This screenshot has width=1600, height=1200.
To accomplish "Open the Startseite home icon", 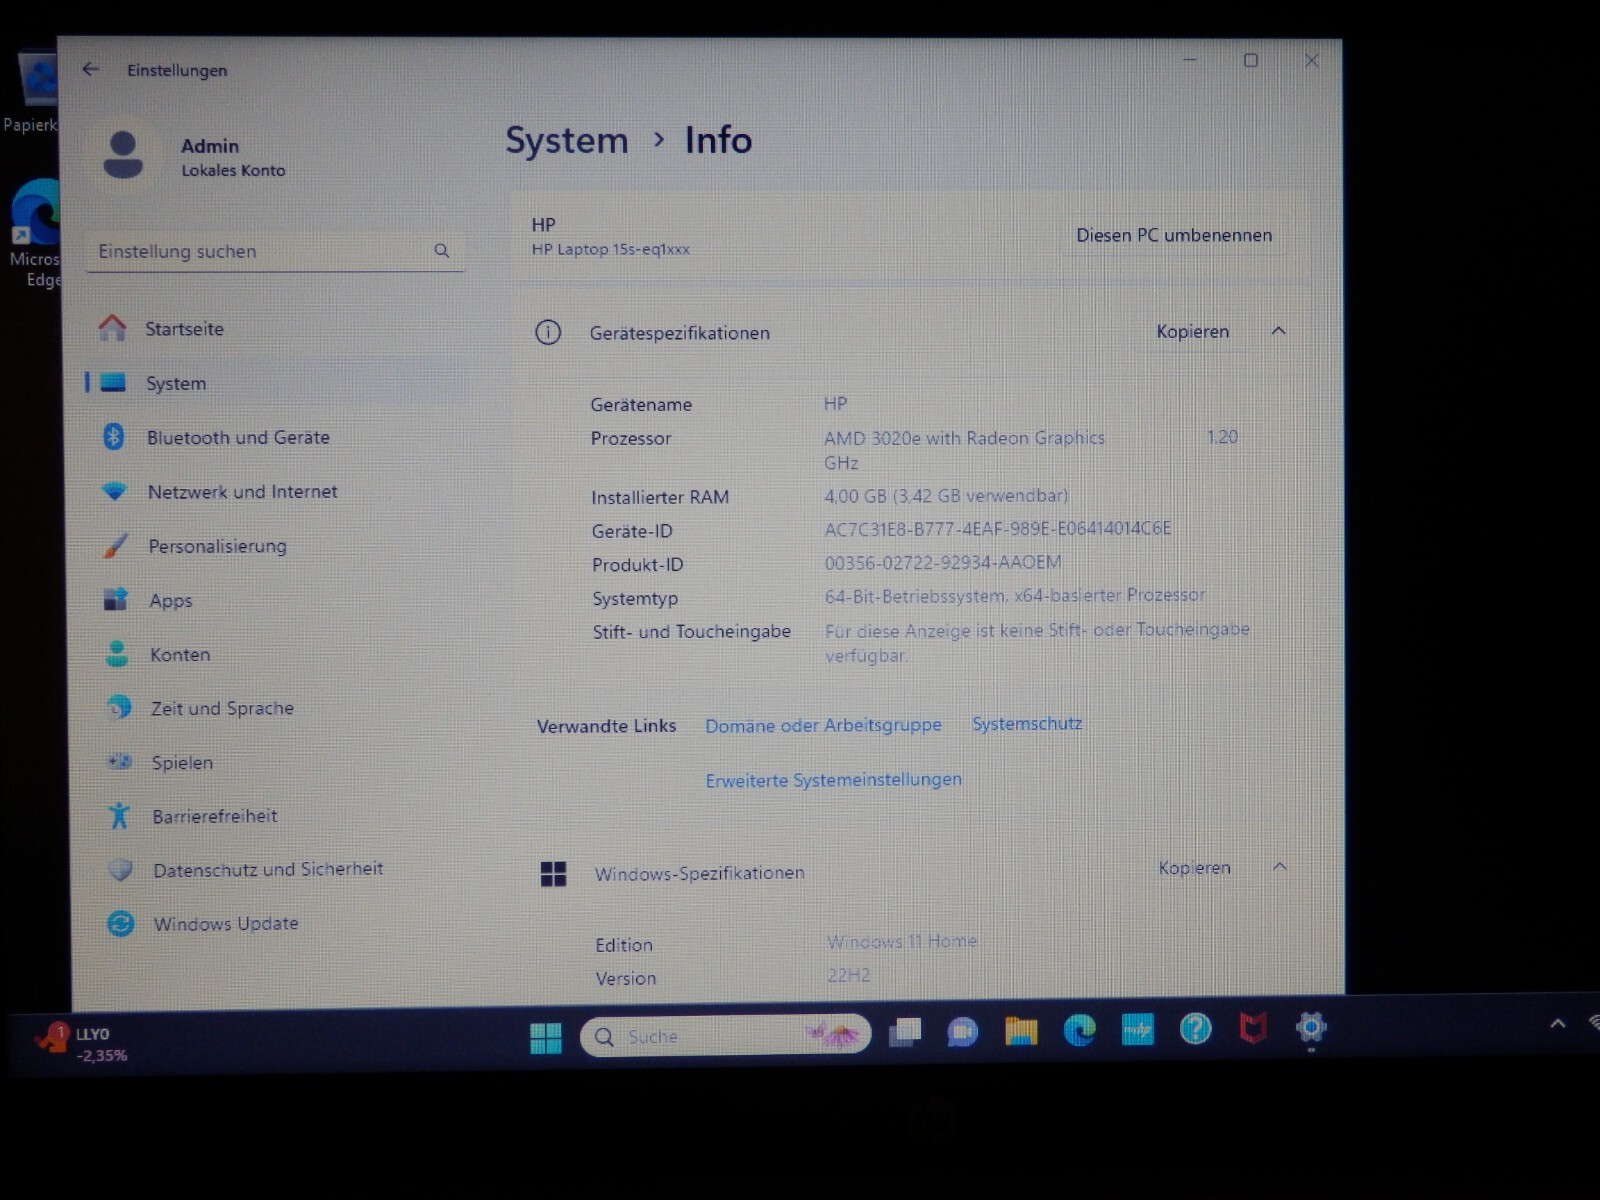I will 113,328.
